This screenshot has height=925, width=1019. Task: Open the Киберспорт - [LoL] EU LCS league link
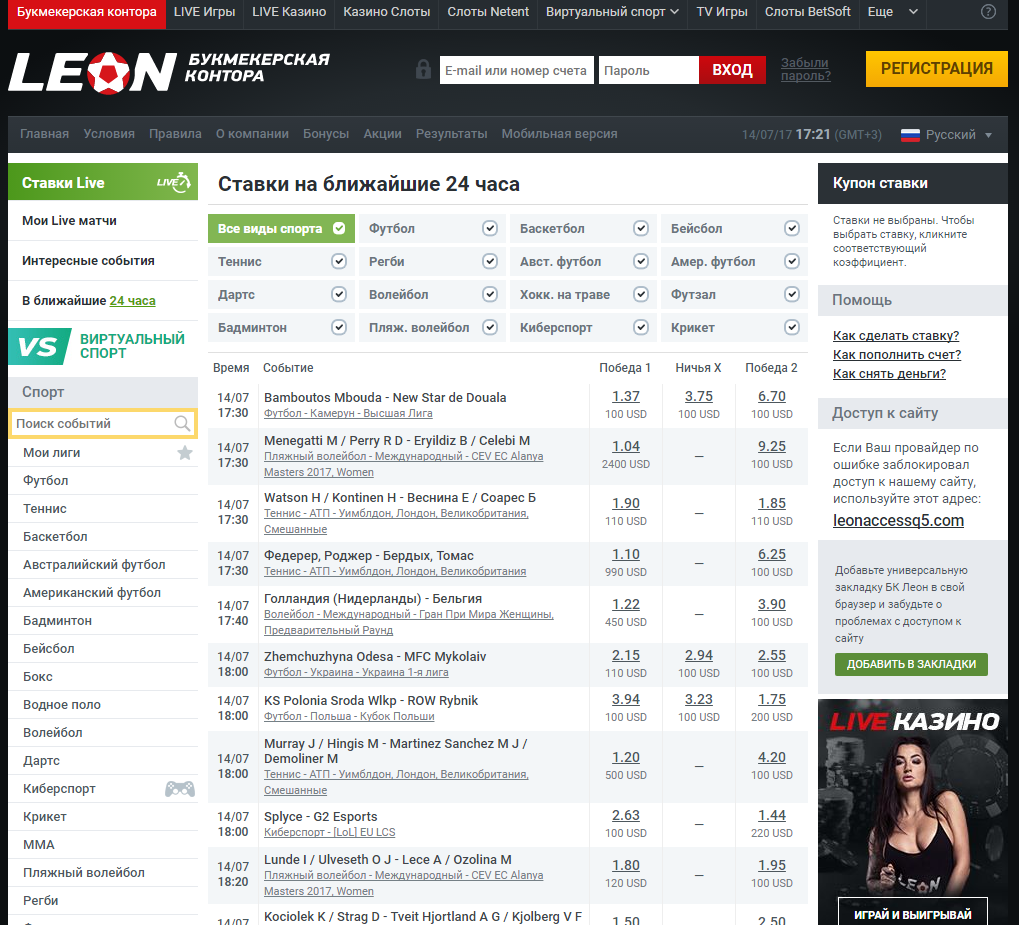(x=329, y=833)
